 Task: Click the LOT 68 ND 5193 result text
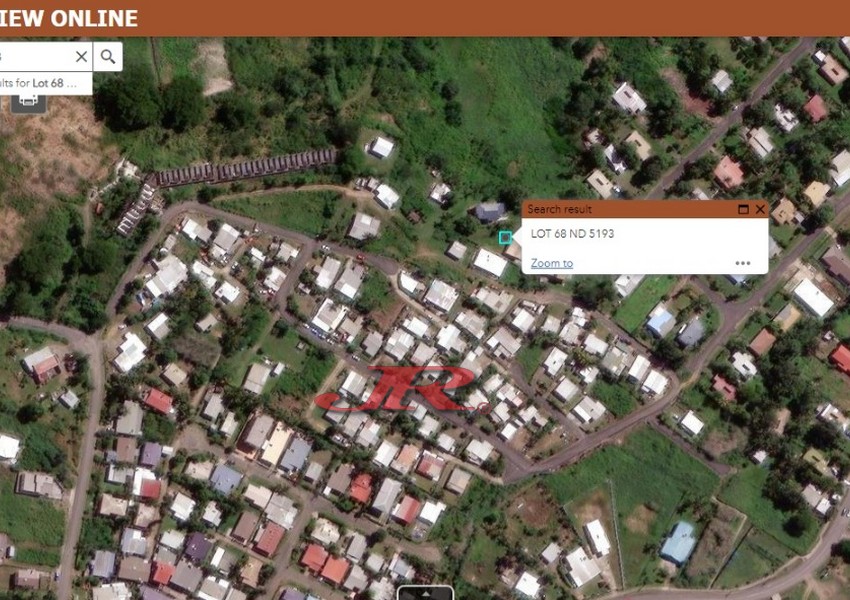(x=572, y=234)
